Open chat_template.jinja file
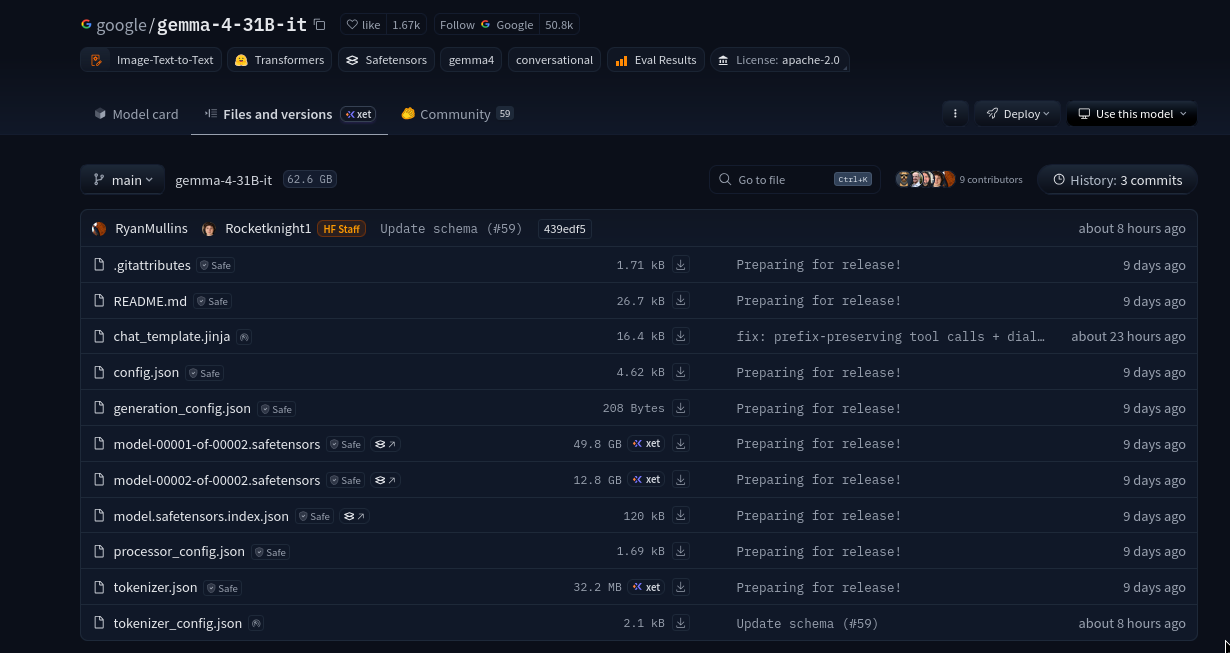This screenshot has width=1230, height=653. pyautogui.click(x=172, y=337)
